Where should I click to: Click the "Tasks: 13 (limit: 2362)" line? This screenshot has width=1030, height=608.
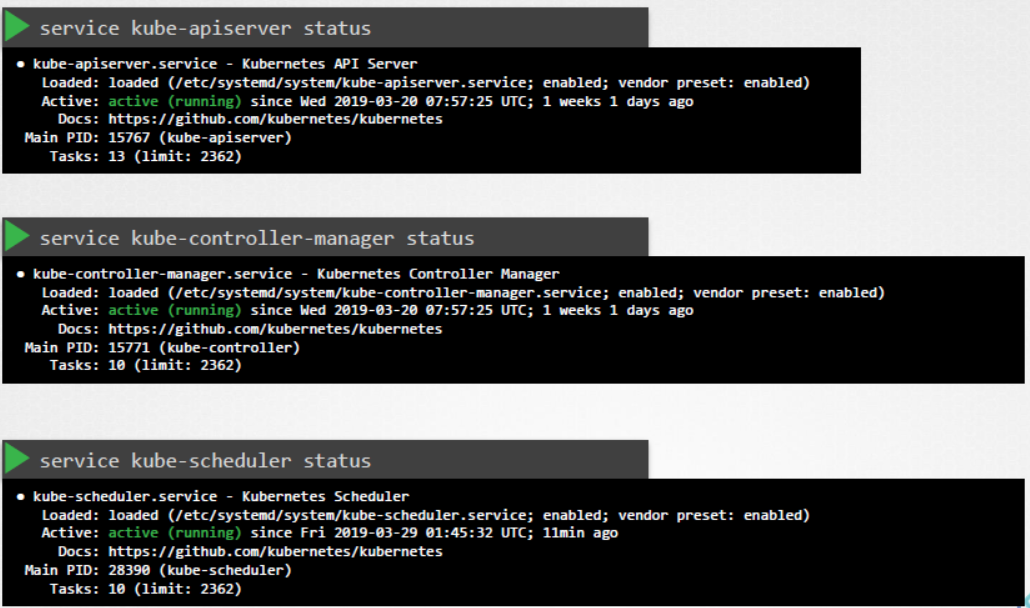(x=145, y=156)
